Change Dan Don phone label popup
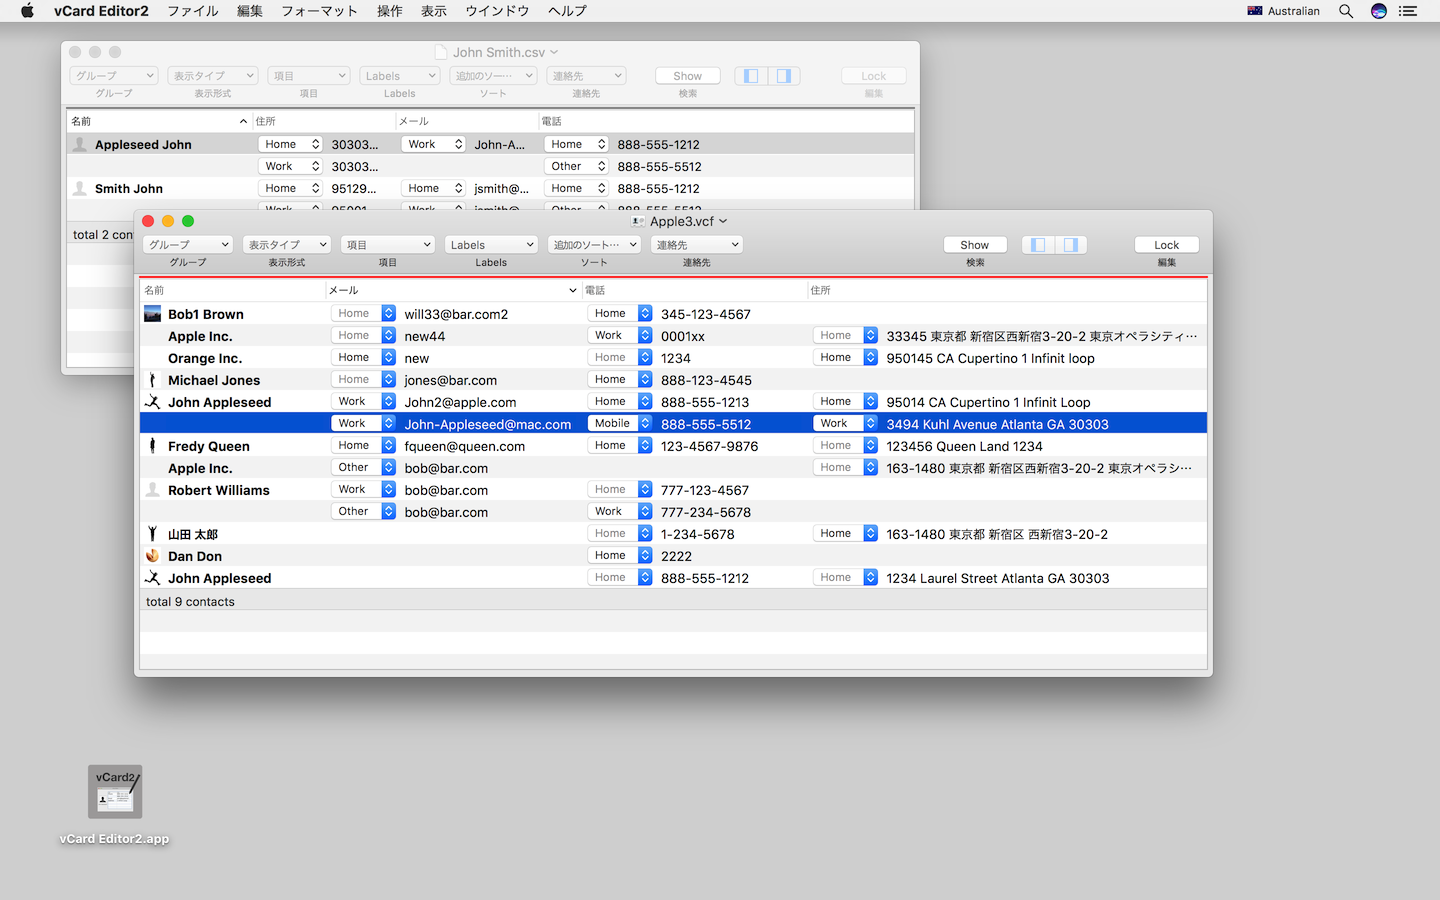The width and height of the screenshot is (1440, 900). click(x=620, y=556)
